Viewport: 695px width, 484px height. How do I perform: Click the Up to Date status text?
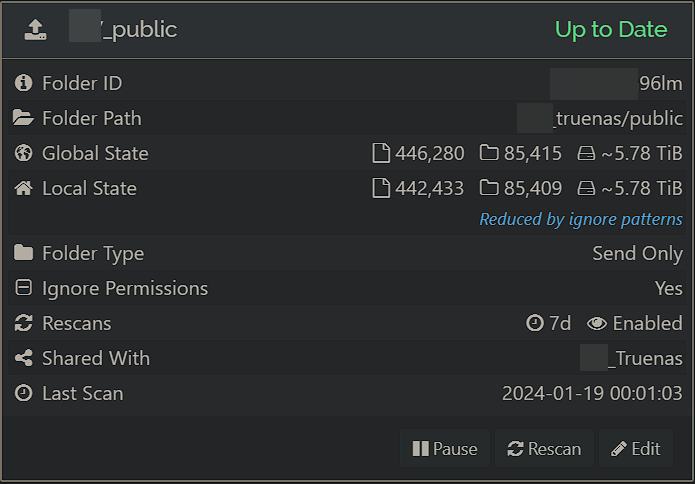pos(611,30)
